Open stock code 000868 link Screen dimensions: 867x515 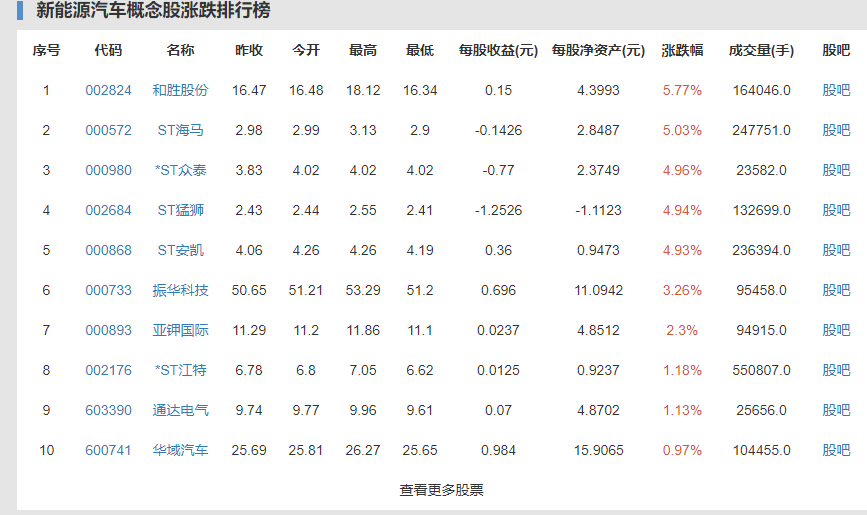[108, 251]
